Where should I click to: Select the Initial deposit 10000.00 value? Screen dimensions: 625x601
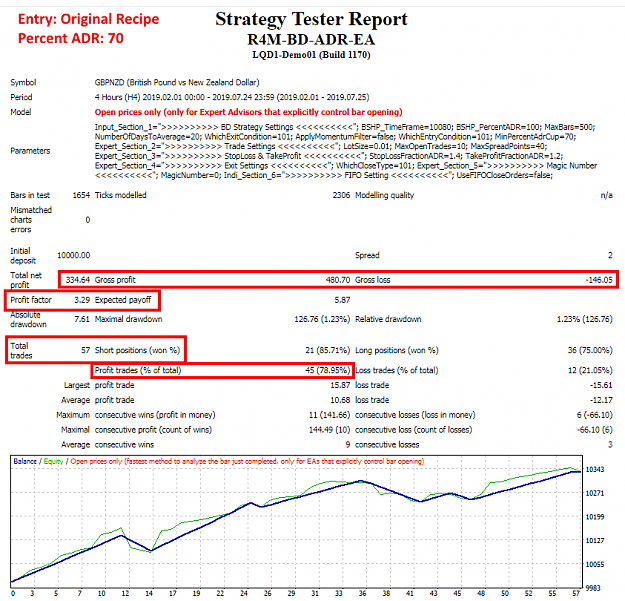click(74, 255)
